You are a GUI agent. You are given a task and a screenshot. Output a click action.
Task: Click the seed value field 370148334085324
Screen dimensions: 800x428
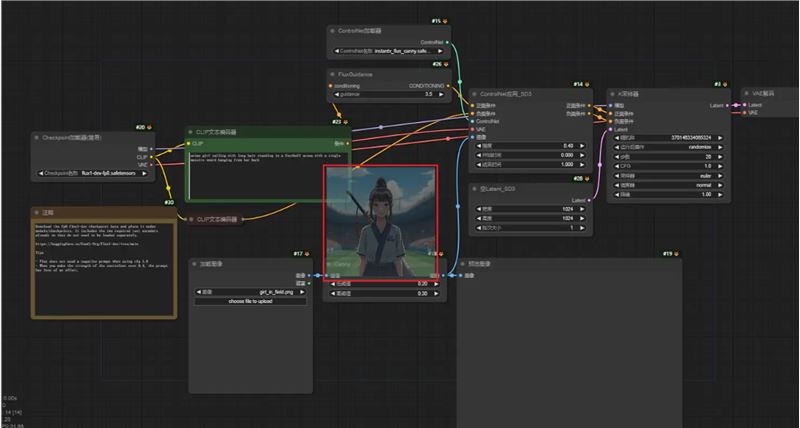tap(668, 138)
